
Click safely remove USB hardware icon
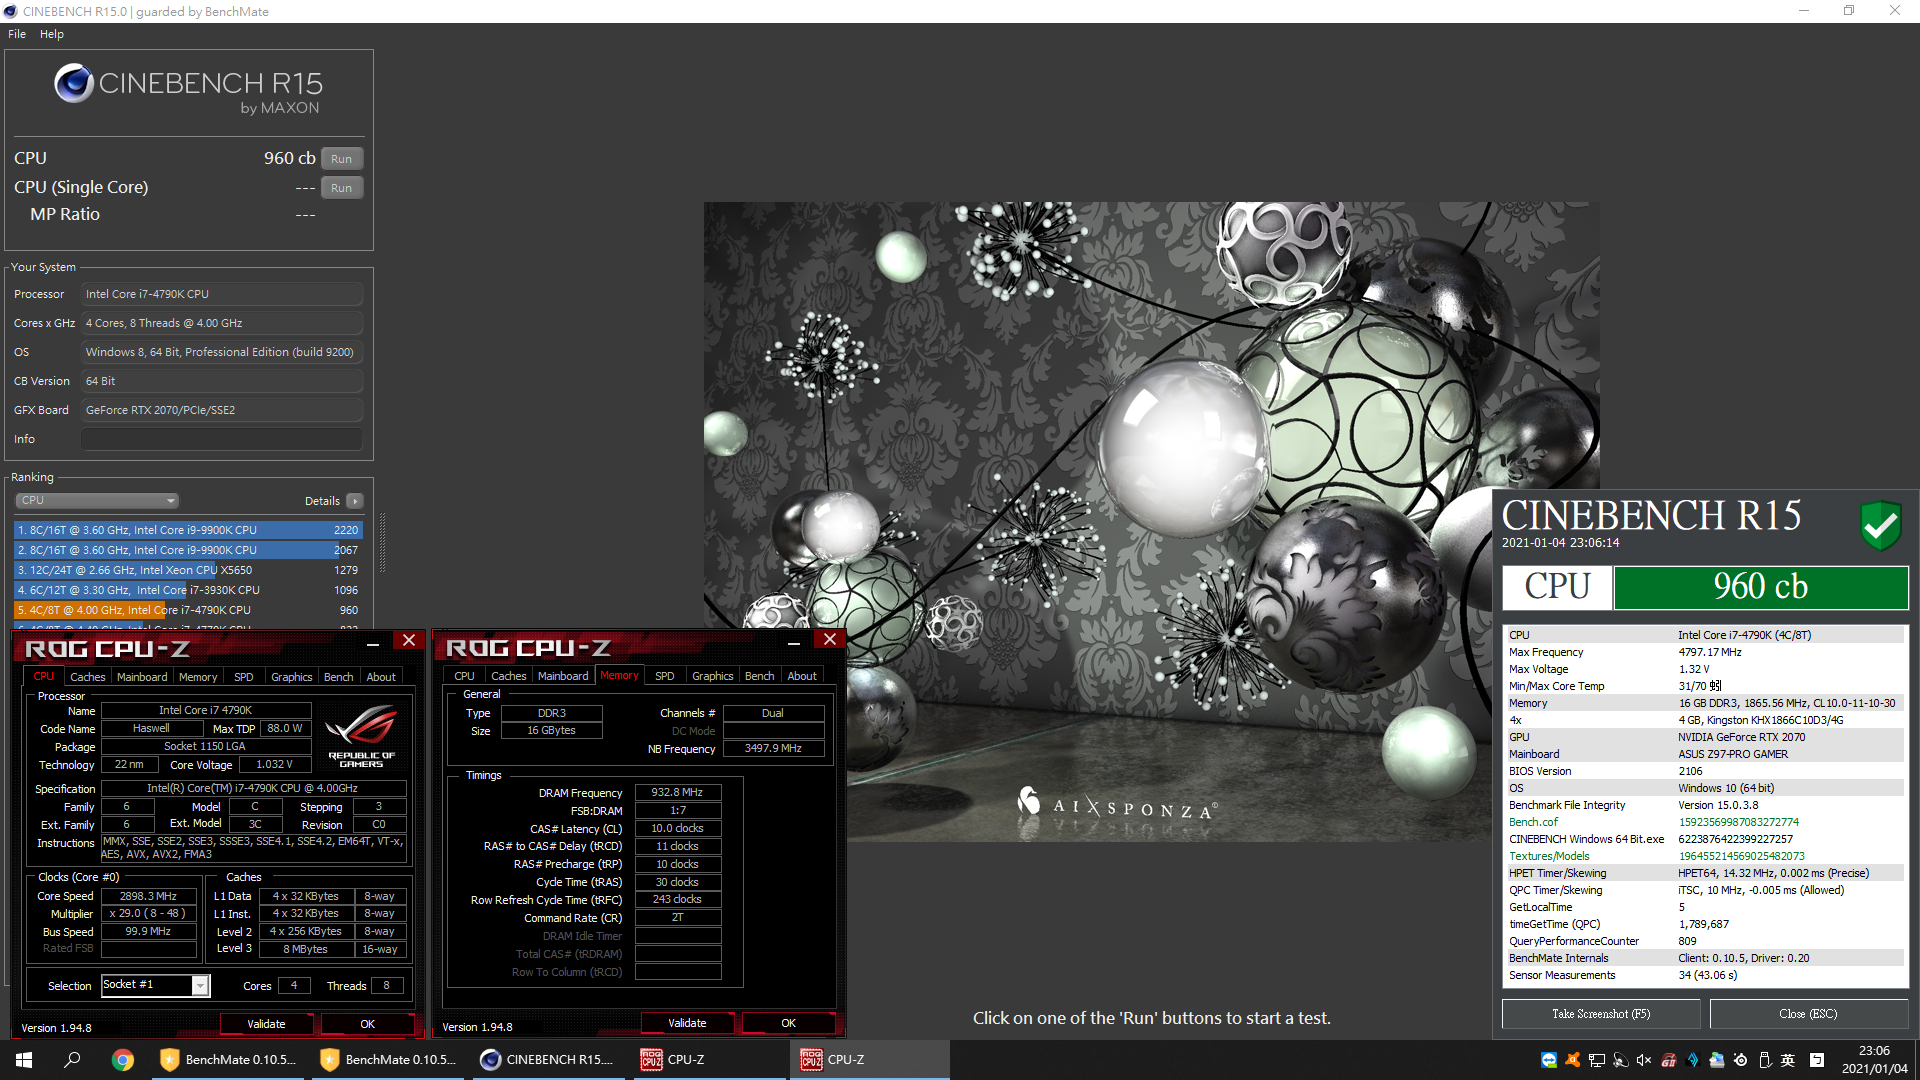(1765, 1060)
